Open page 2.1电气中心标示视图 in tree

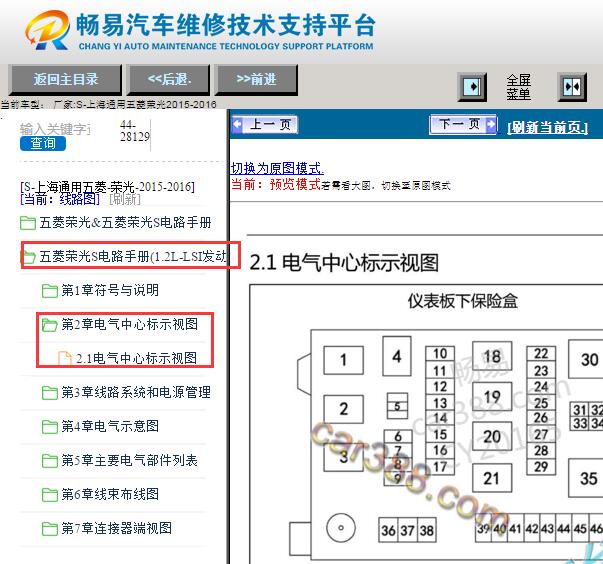pos(136,358)
